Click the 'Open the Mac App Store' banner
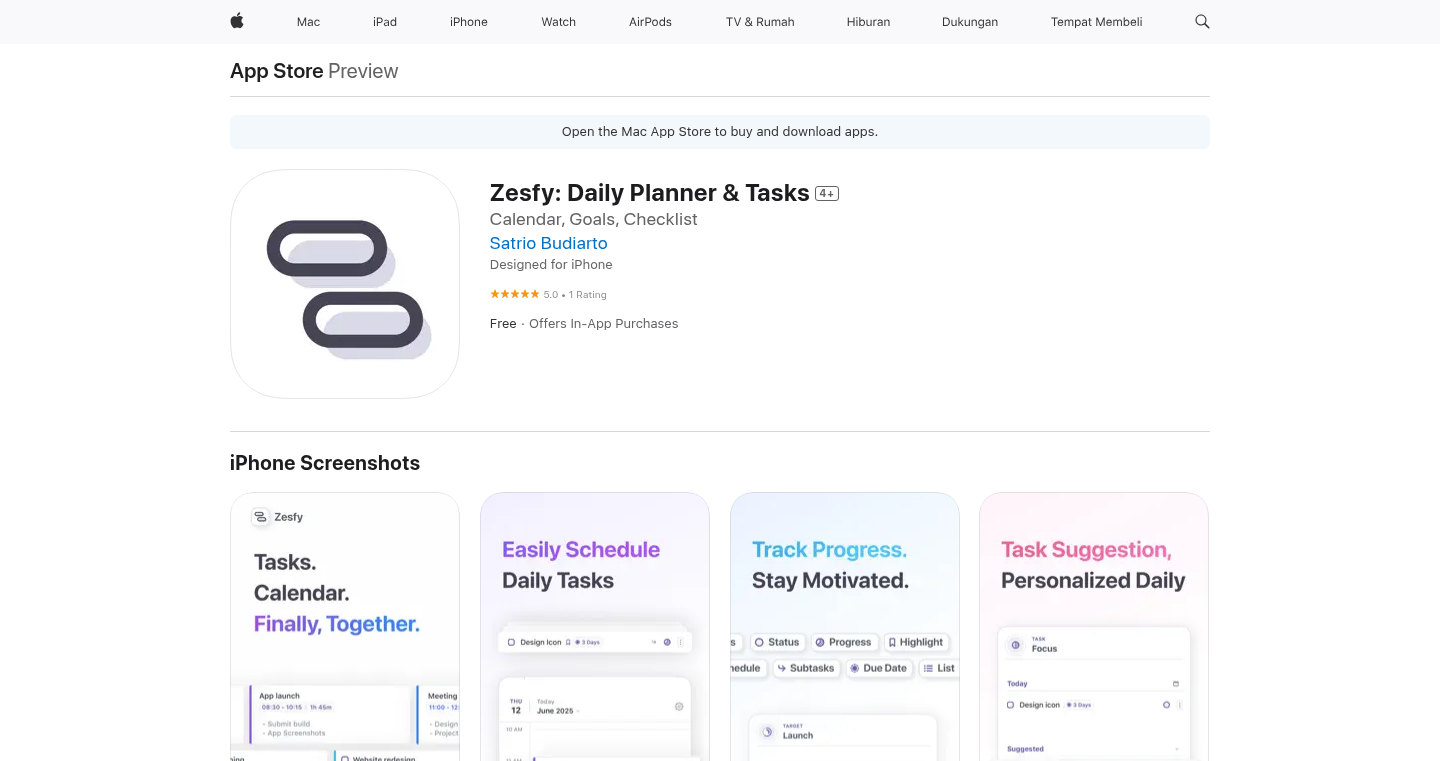The height and width of the screenshot is (761, 1440). pos(720,132)
